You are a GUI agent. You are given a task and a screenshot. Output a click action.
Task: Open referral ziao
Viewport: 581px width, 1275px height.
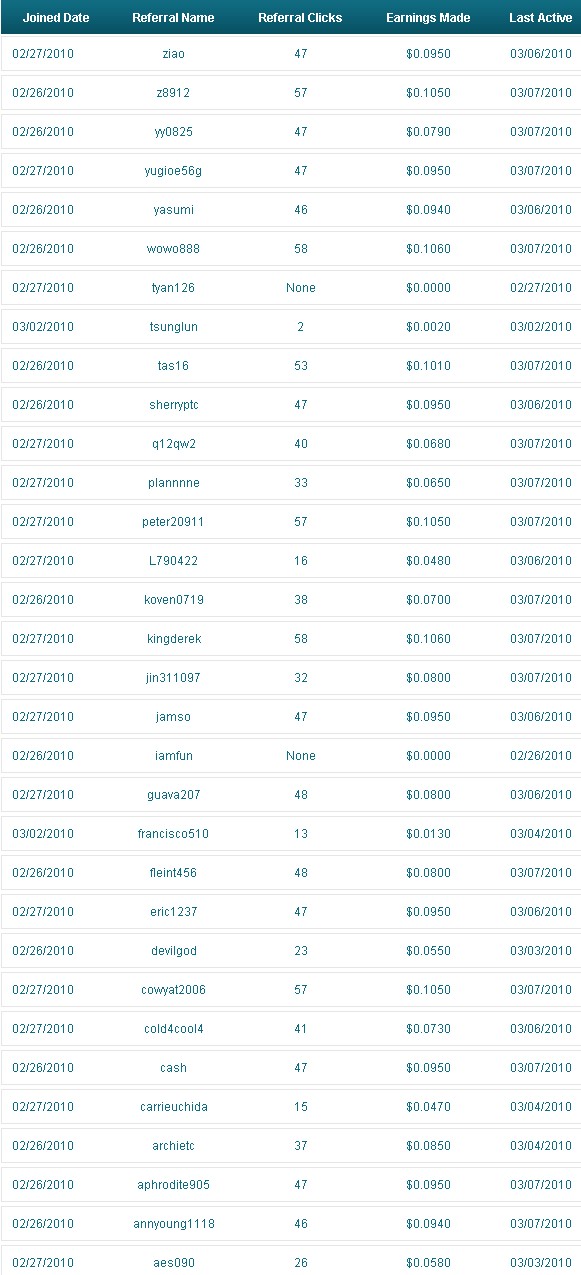(x=173, y=54)
